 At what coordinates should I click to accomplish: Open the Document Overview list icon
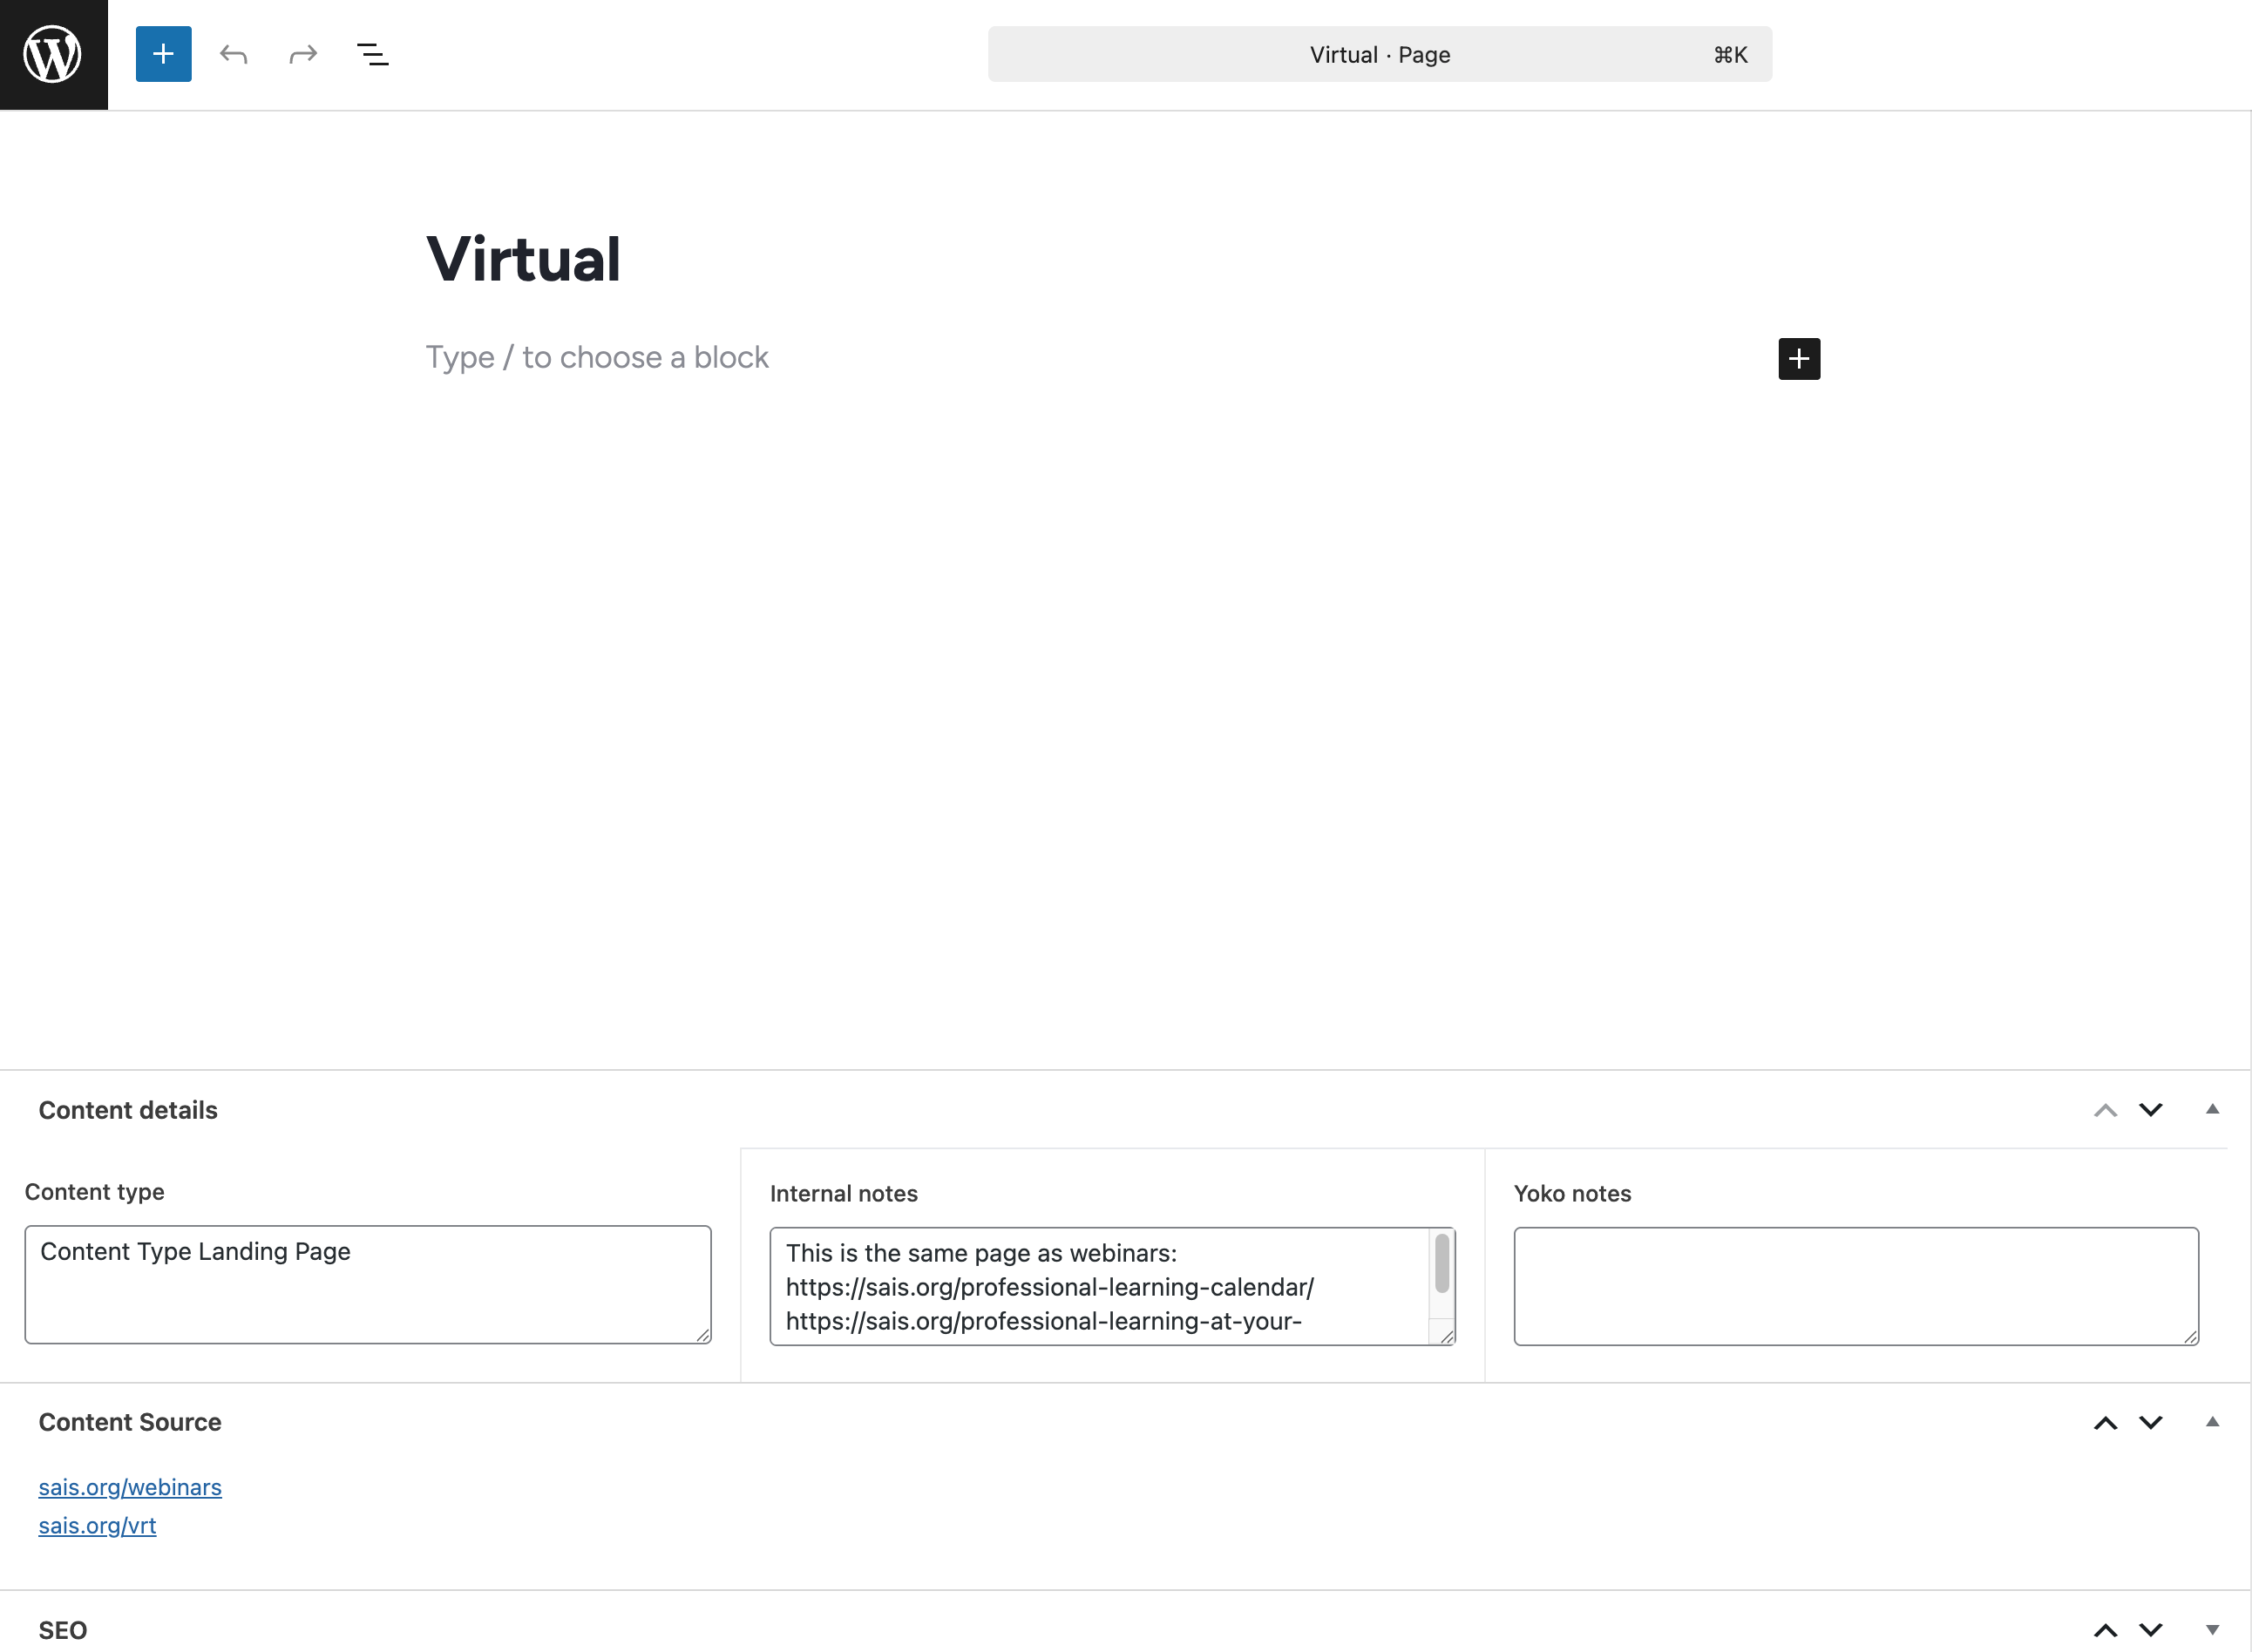tap(372, 54)
